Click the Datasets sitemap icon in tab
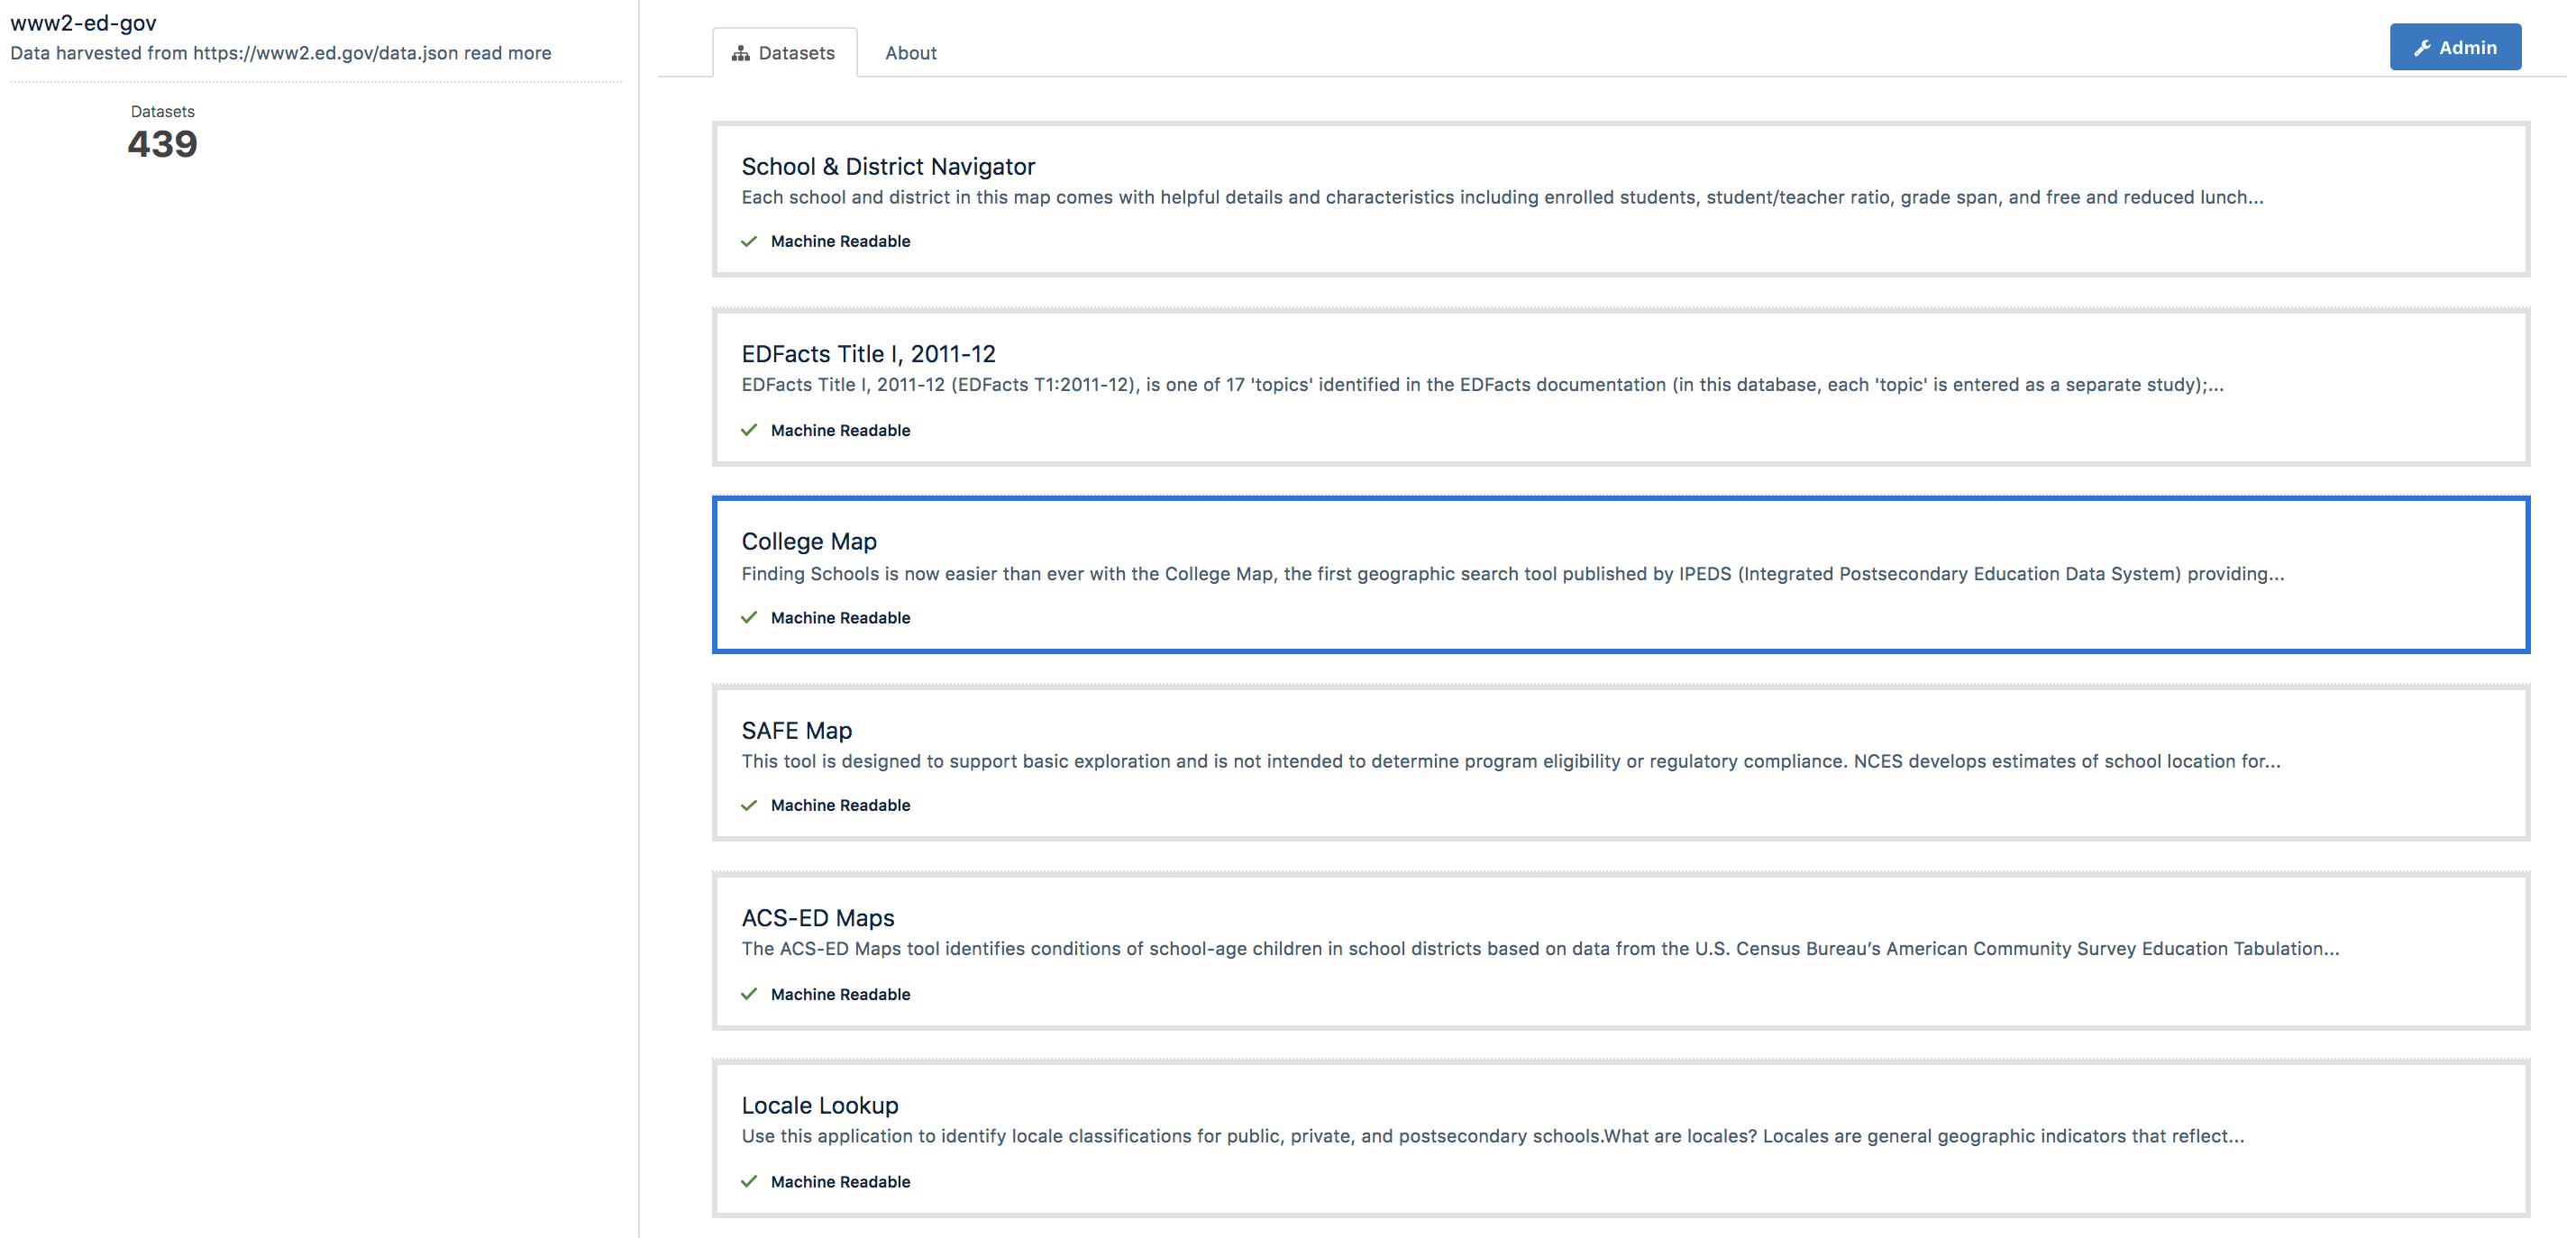2576x1238 pixels. (740, 53)
